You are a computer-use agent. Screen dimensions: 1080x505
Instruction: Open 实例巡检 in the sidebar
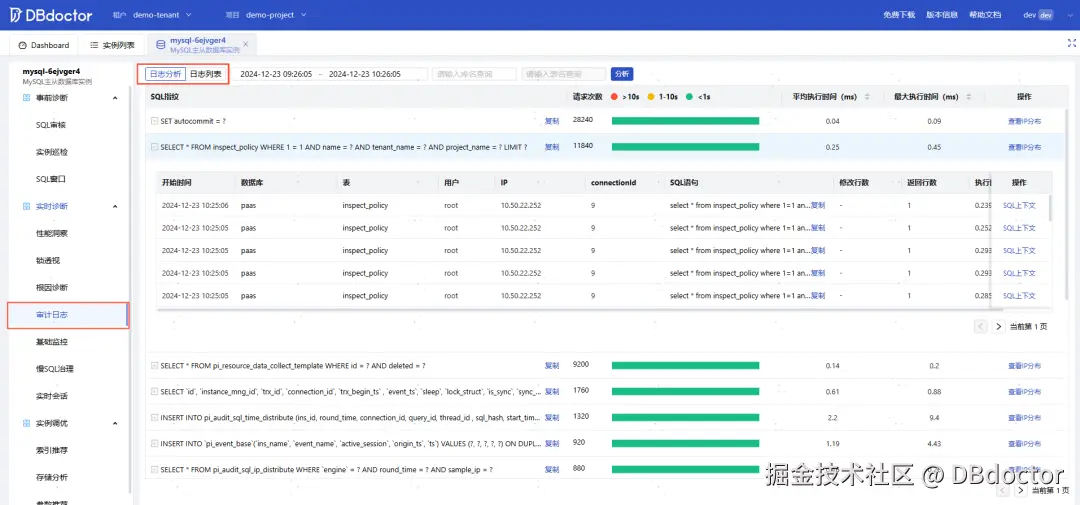tap(52, 152)
